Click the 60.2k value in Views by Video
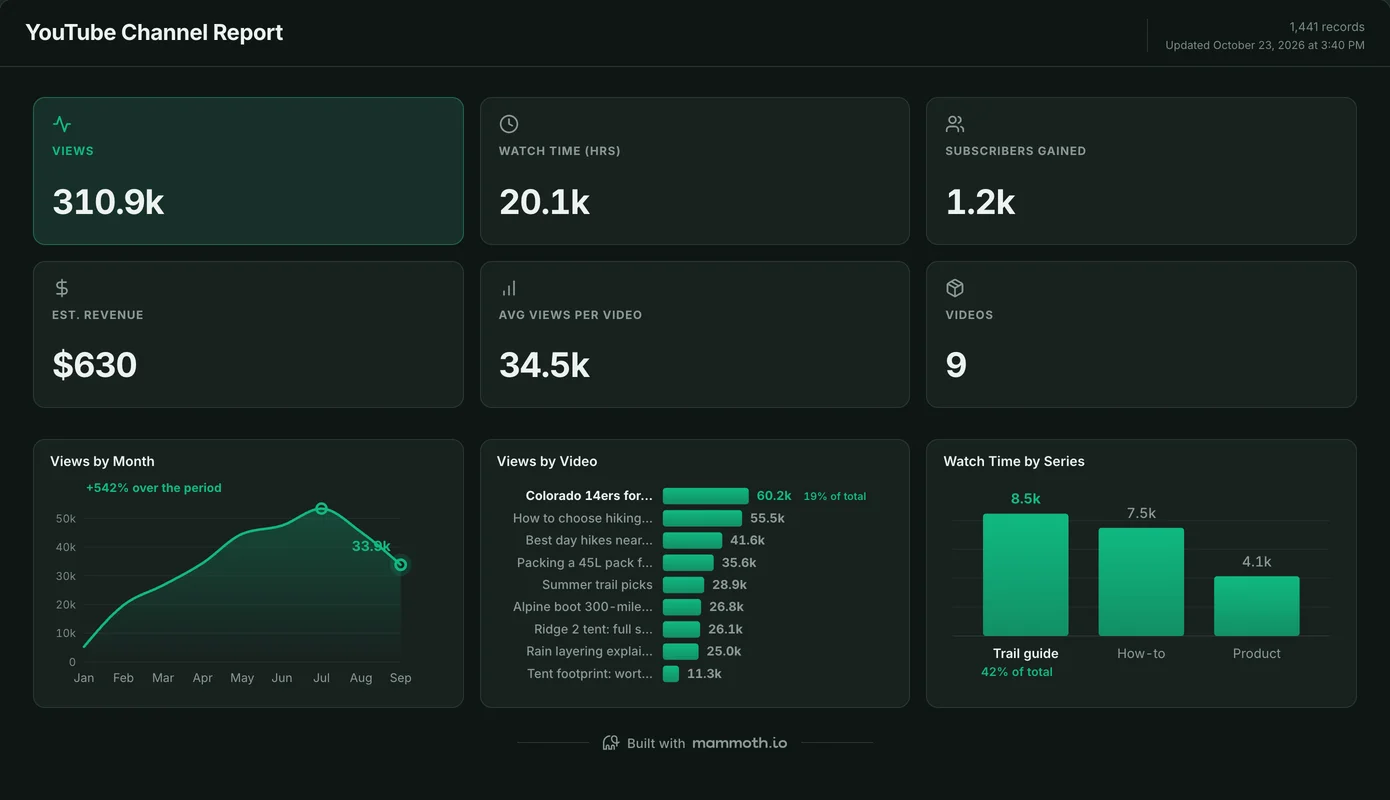This screenshot has width=1390, height=800. pos(774,496)
